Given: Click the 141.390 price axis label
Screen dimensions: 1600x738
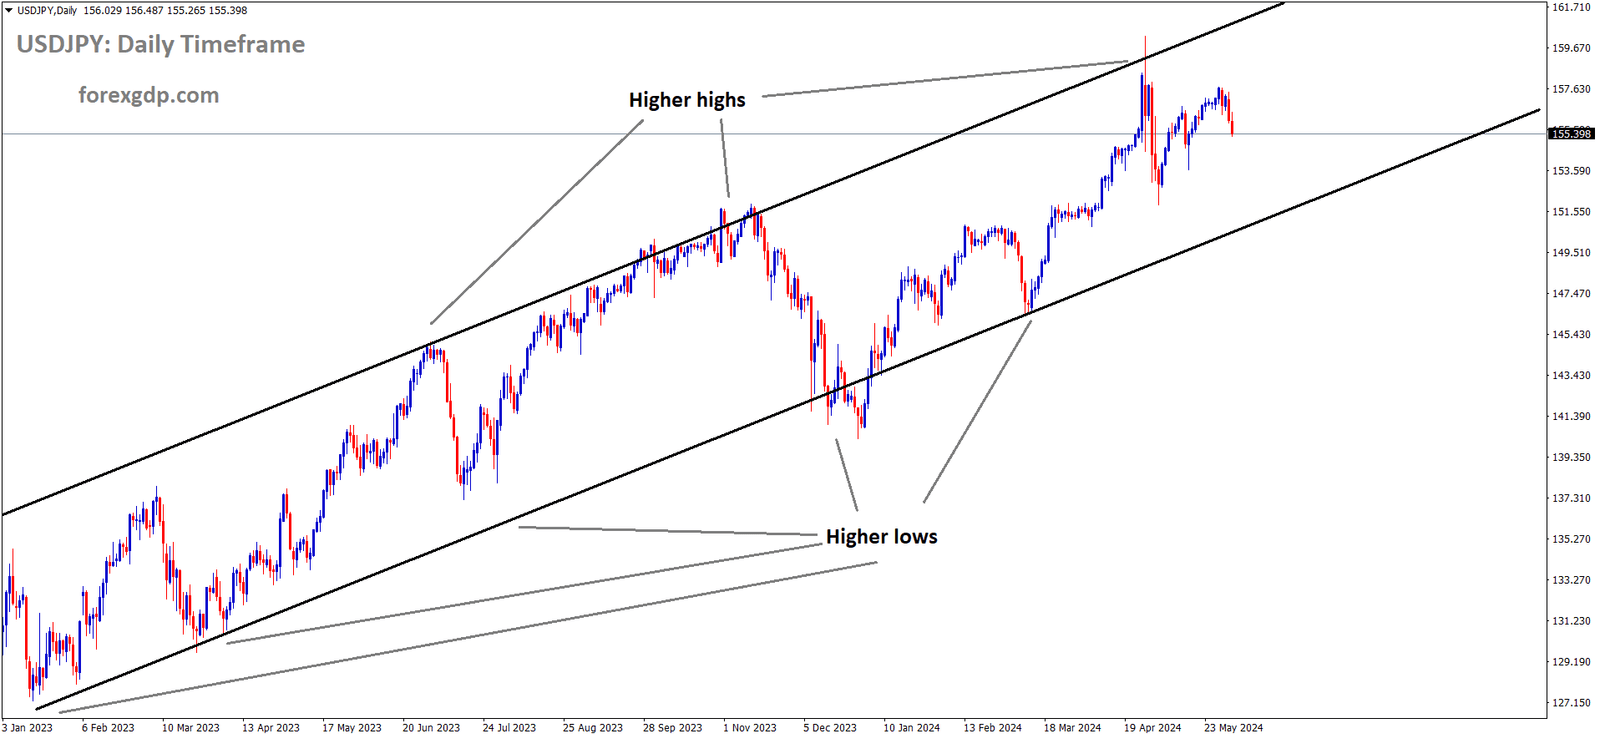Looking at the screenshot, I should (x=1571, y=416).
